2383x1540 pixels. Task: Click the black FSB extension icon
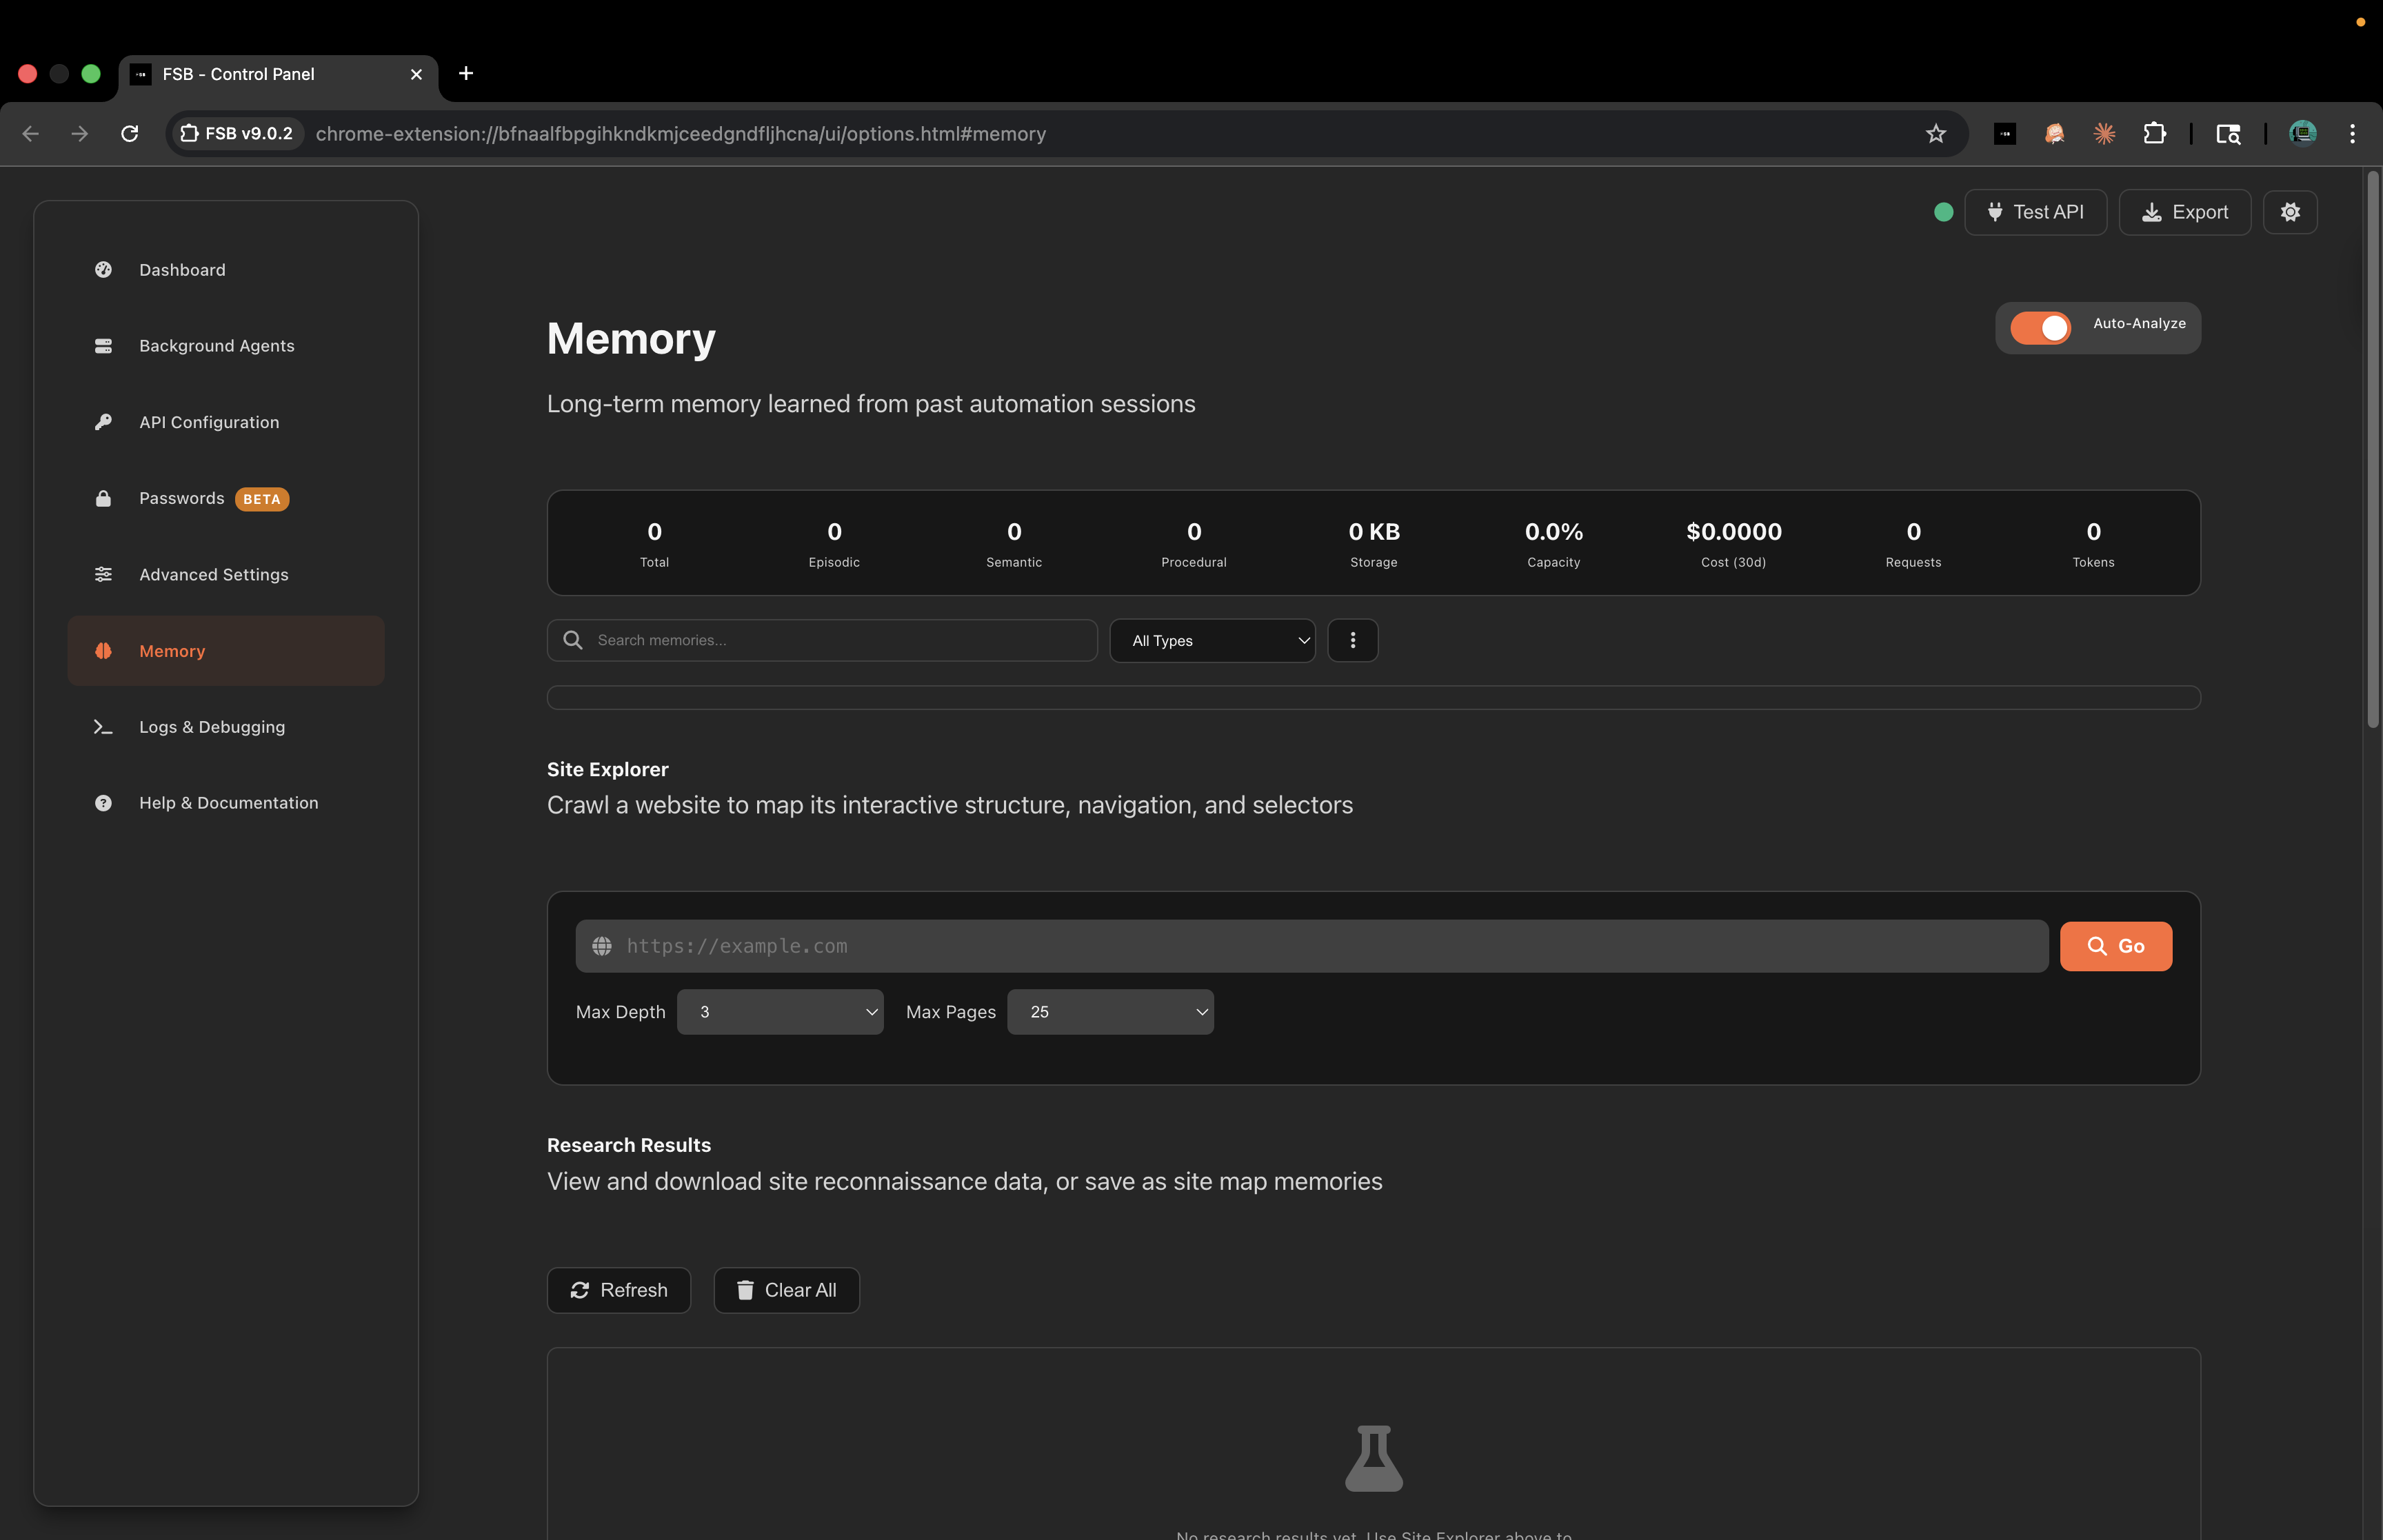pyautogui.click(x=2005, y=134)
